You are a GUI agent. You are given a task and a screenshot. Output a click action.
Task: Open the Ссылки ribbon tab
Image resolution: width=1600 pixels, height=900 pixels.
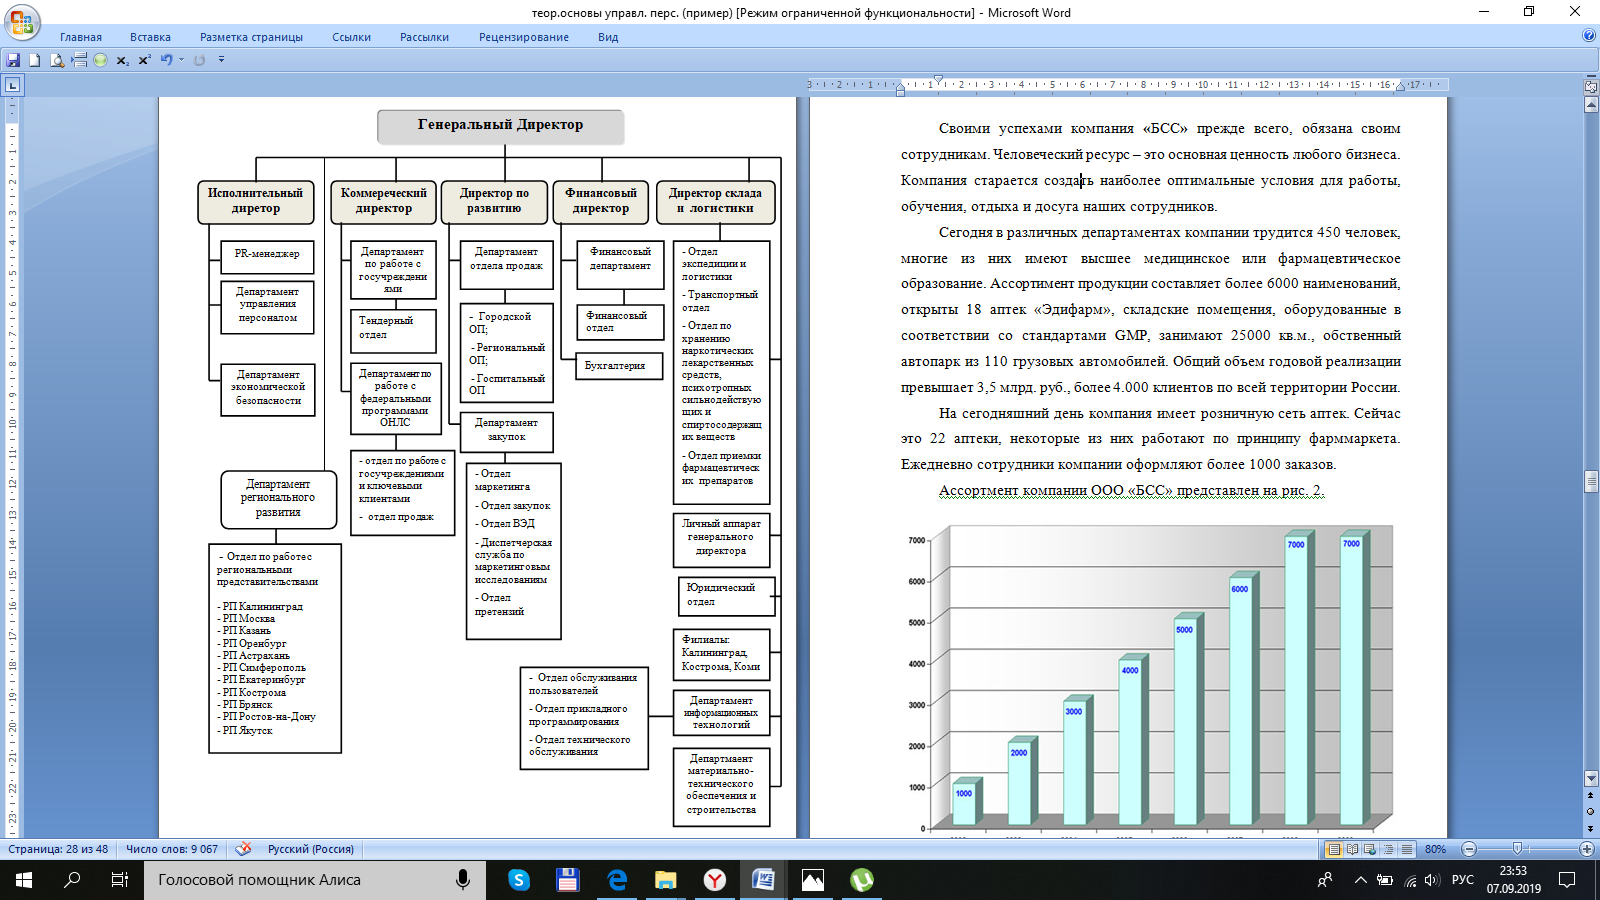coord(352,37)
